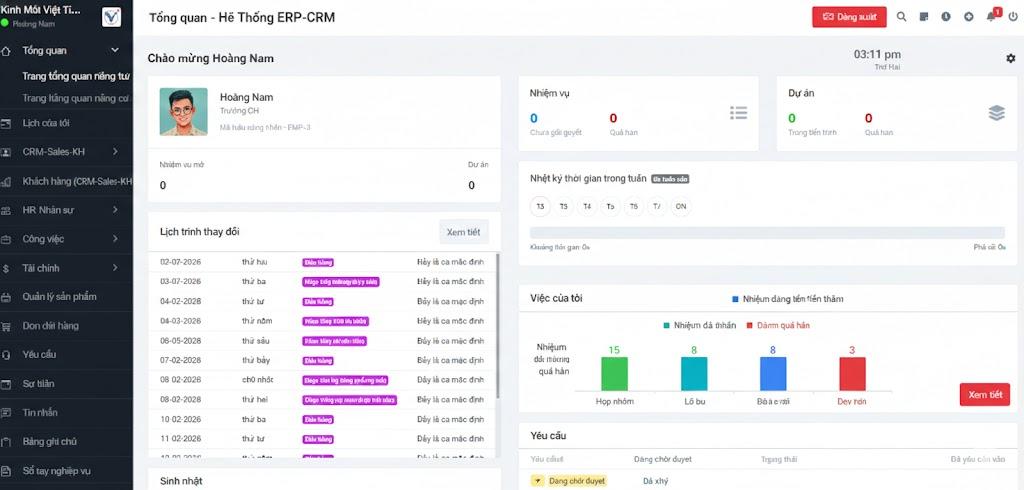Click the calendar icon beside Lịch của tôi
1024x490 pixels.
click(x=6, y=123)
